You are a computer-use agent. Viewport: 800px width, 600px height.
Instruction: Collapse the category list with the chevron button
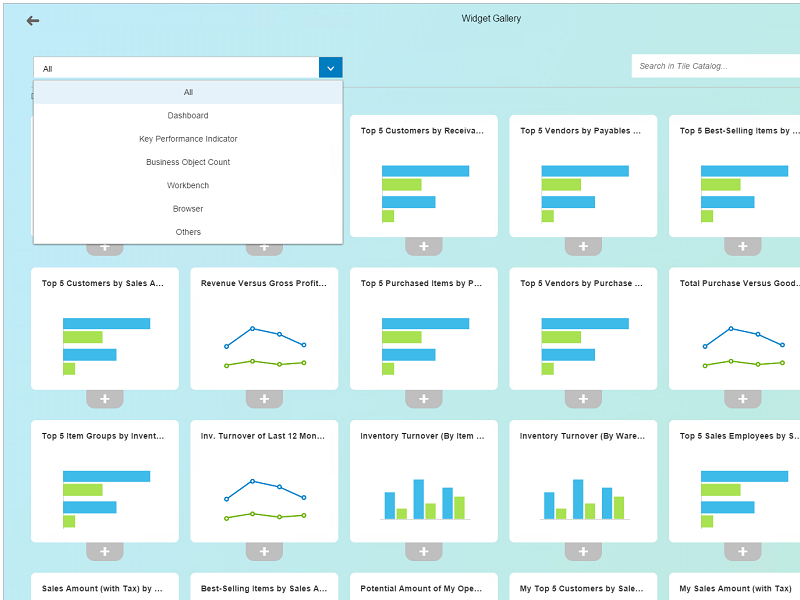click(x=331, y=68)
